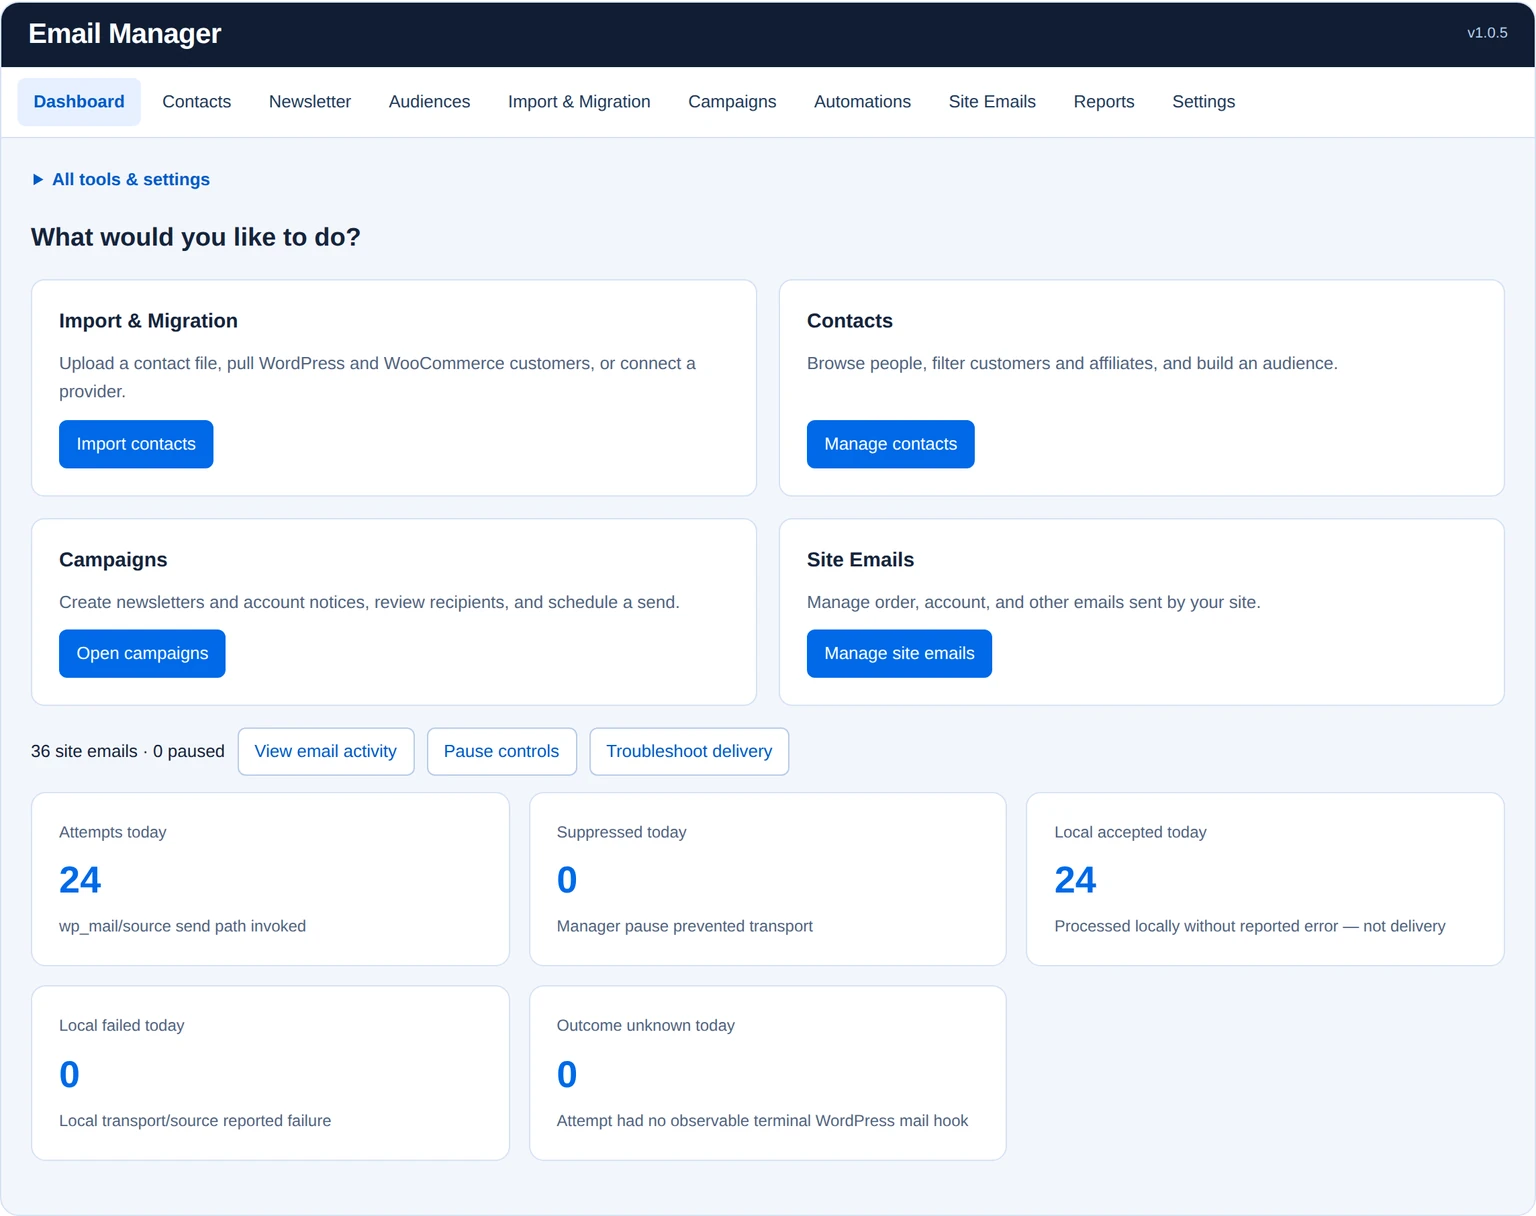1536x1216 pixels.
Task: Click the Email Manager title
Action: coord(125,34)
